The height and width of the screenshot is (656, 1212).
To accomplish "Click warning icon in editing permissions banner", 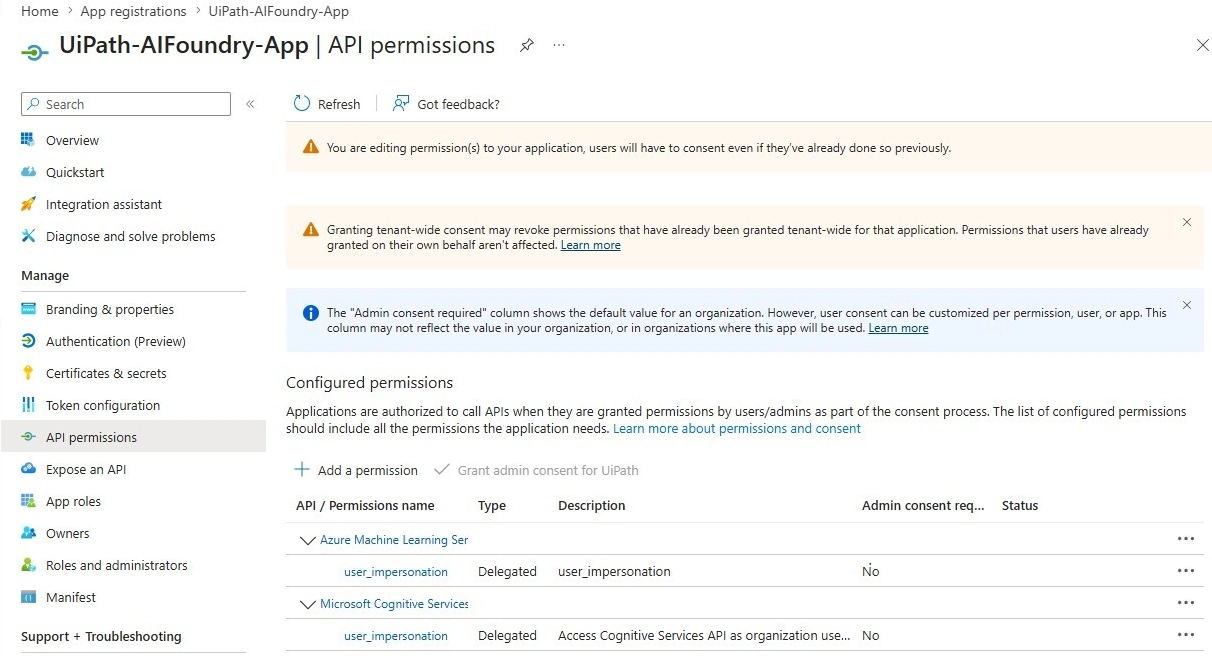I will (x=311, y=148).
